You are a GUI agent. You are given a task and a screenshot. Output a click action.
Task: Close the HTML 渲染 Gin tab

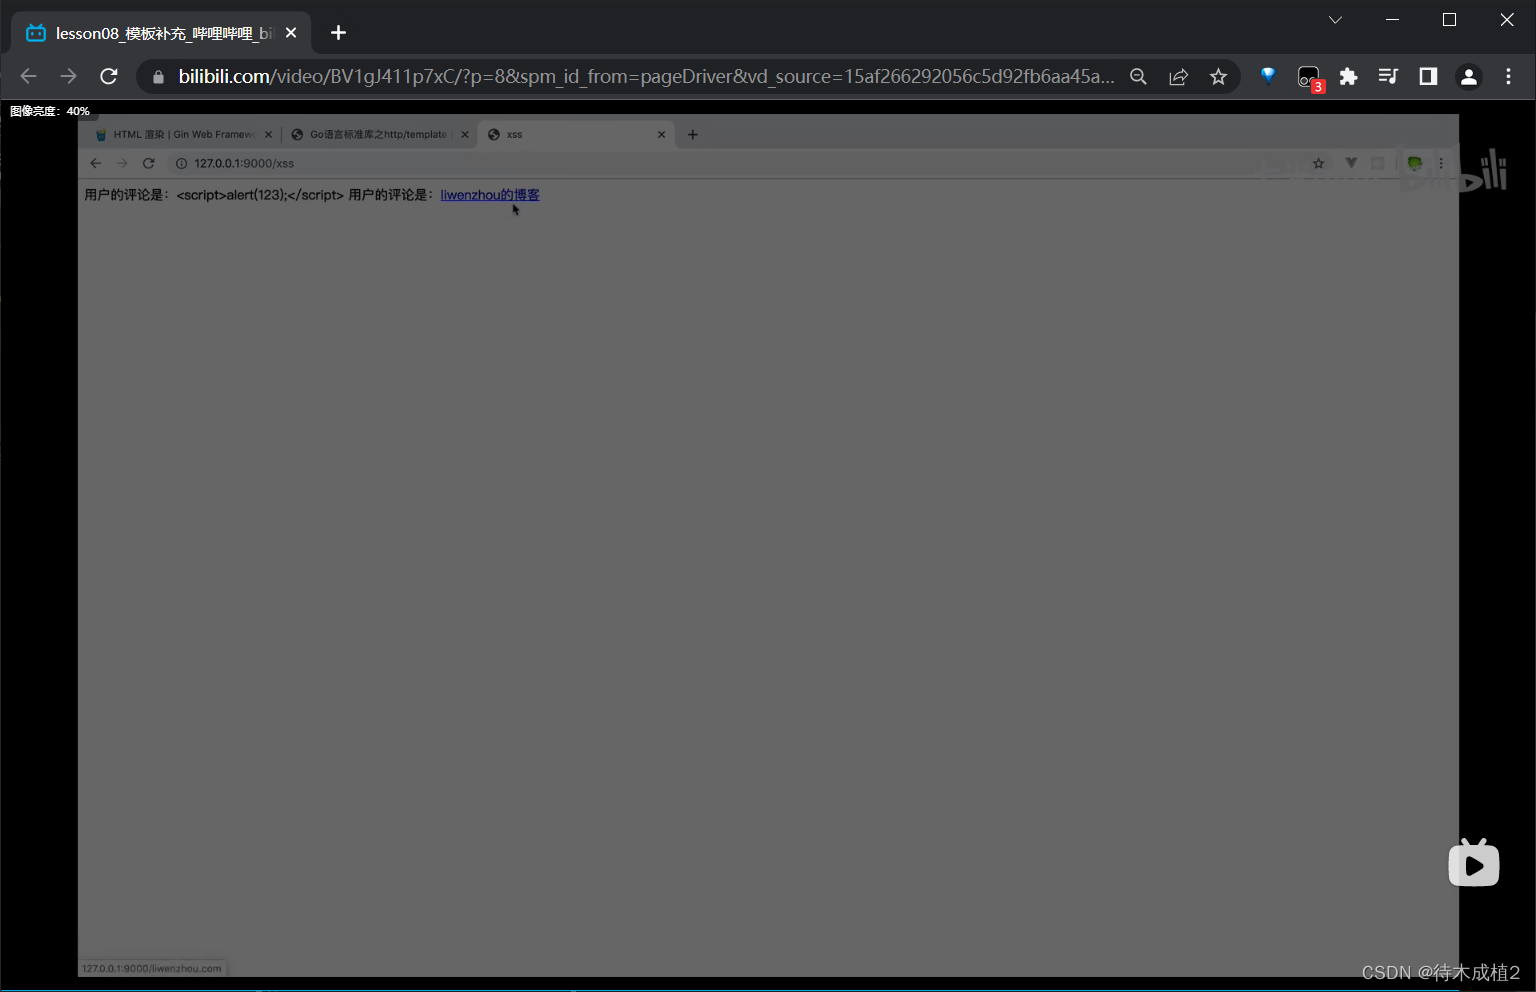pos(268,135)
